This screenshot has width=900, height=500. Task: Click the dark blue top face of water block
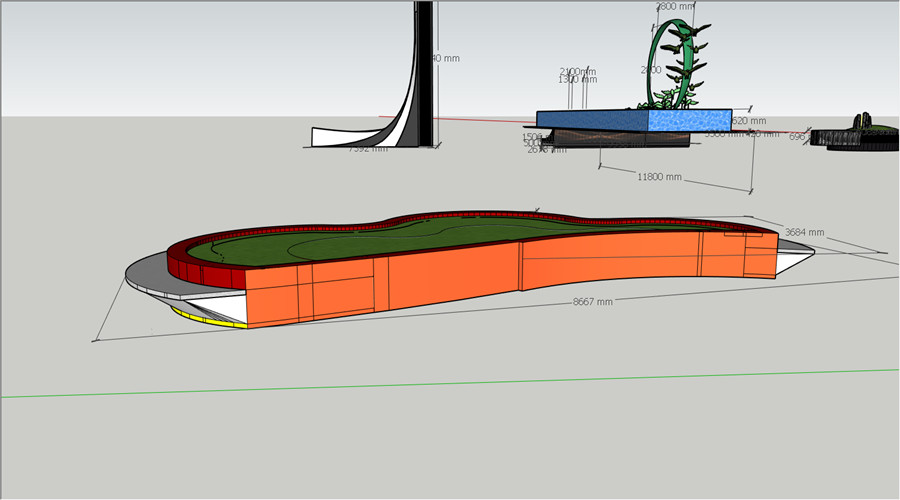[590, 119]
